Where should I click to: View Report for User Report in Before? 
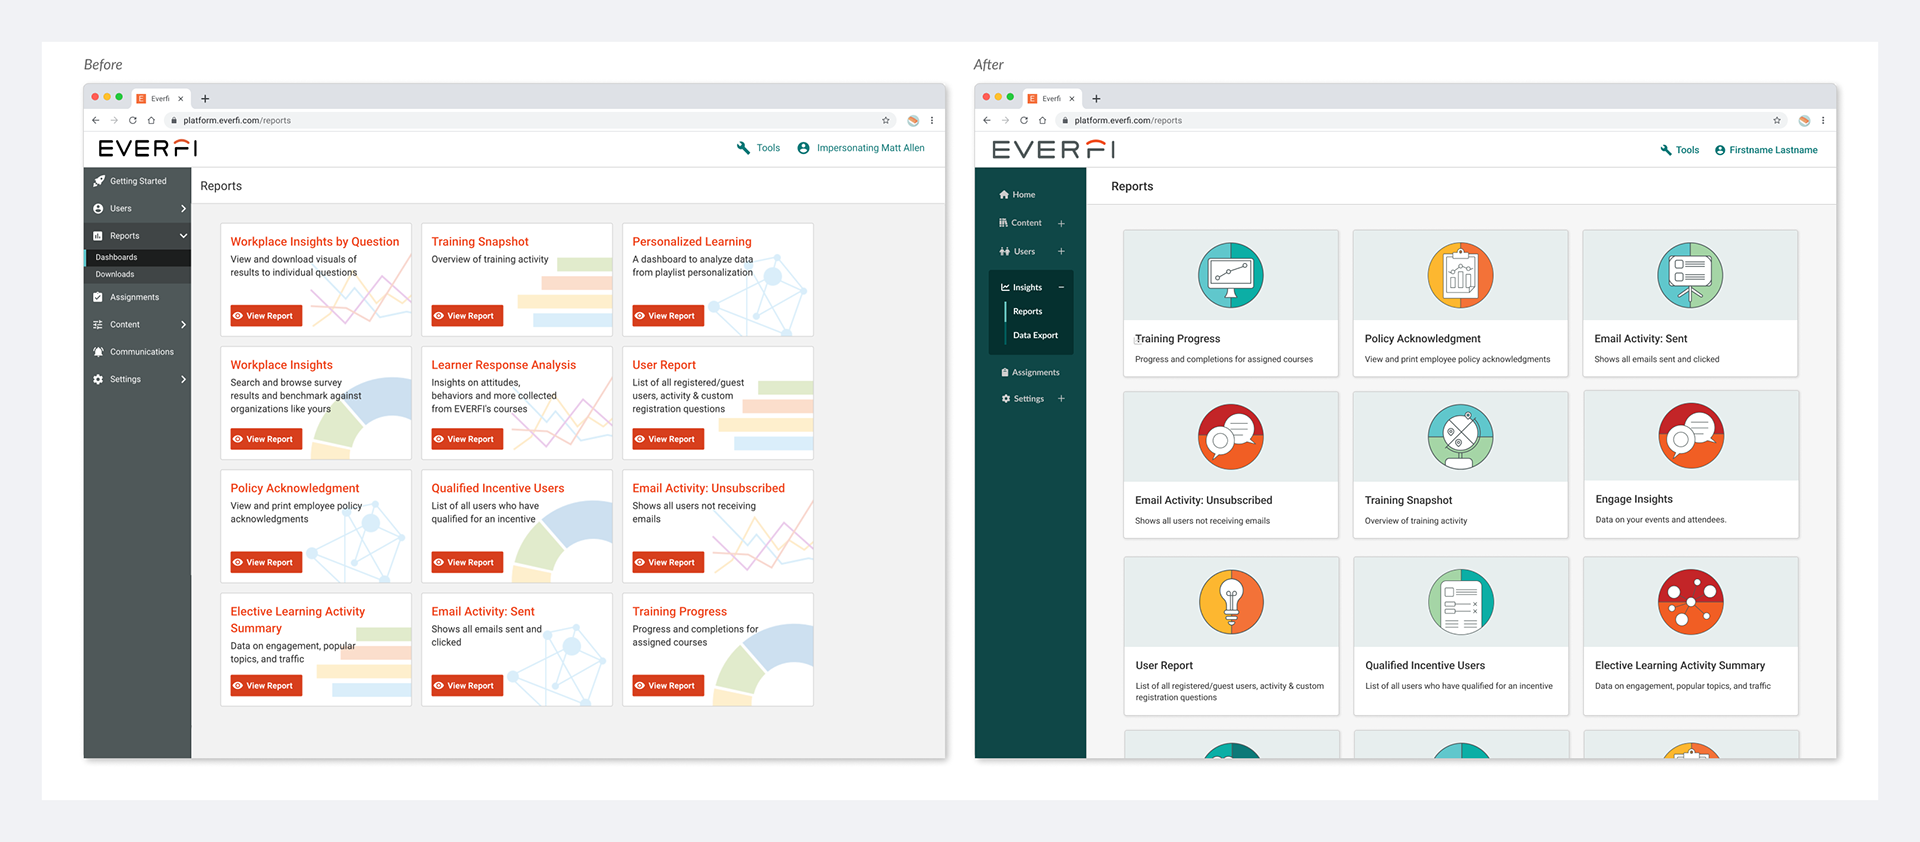668,439
